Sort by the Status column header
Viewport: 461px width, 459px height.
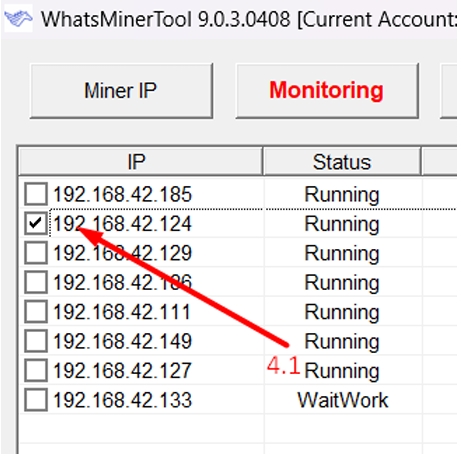pos(342,162)
